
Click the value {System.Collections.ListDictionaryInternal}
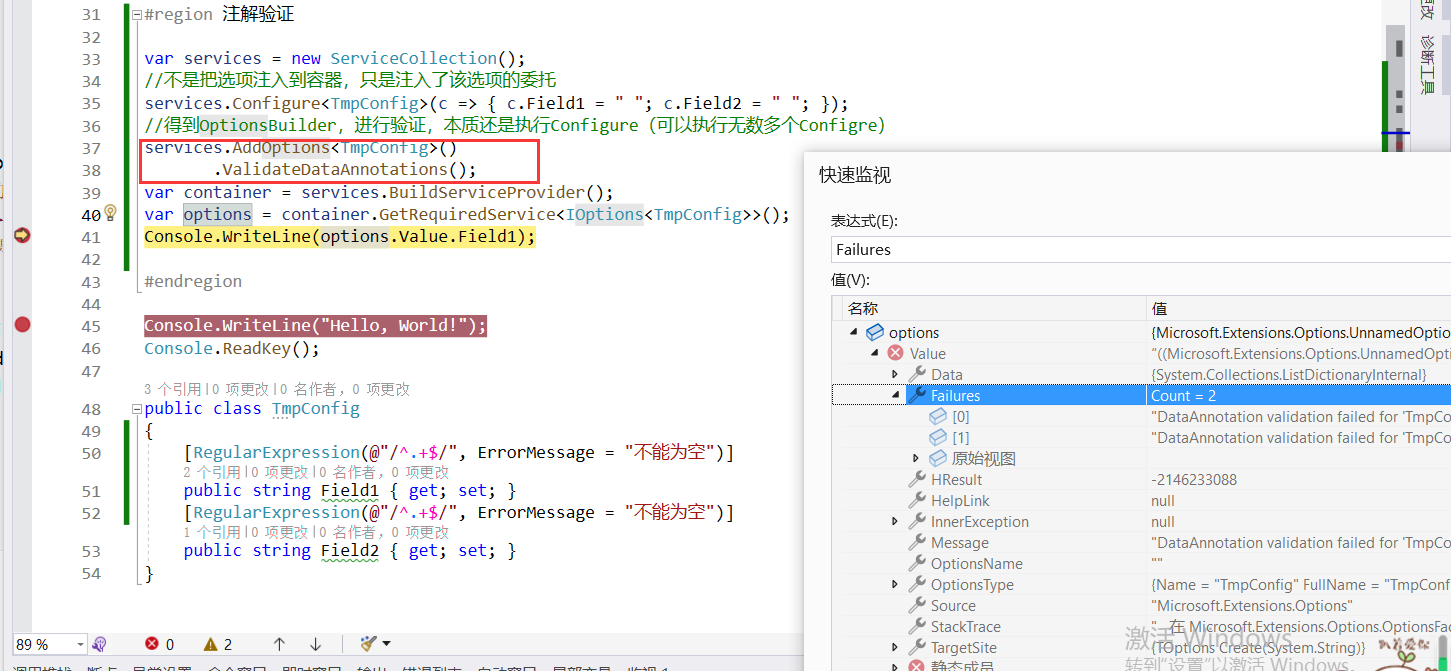coord(1289,374)
